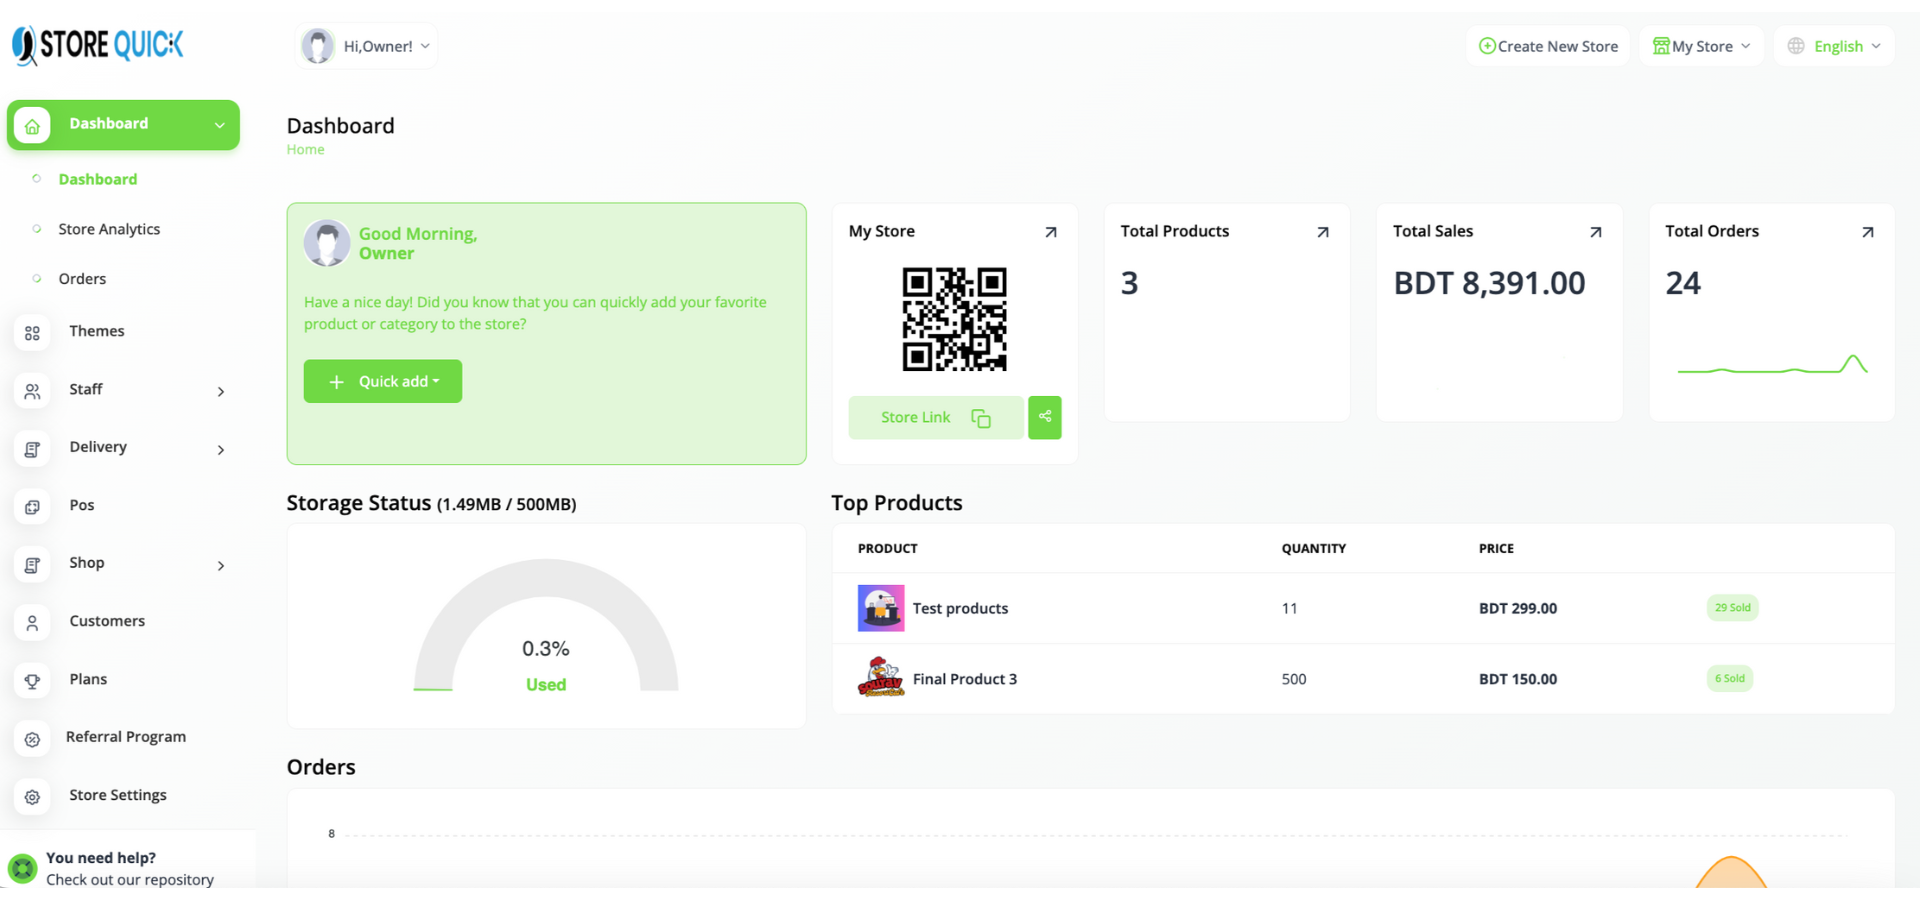Click the green share icon beside Store Link
The height and width of the screenshot is (900, 1920).
click(1044, 417)
